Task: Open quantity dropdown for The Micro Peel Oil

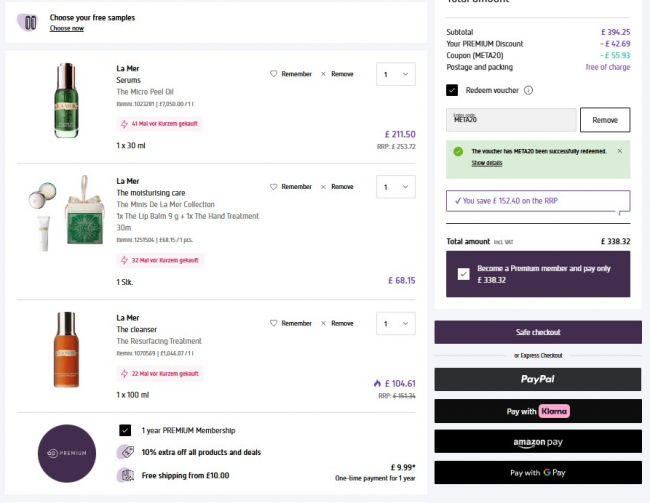Action: 395,74
